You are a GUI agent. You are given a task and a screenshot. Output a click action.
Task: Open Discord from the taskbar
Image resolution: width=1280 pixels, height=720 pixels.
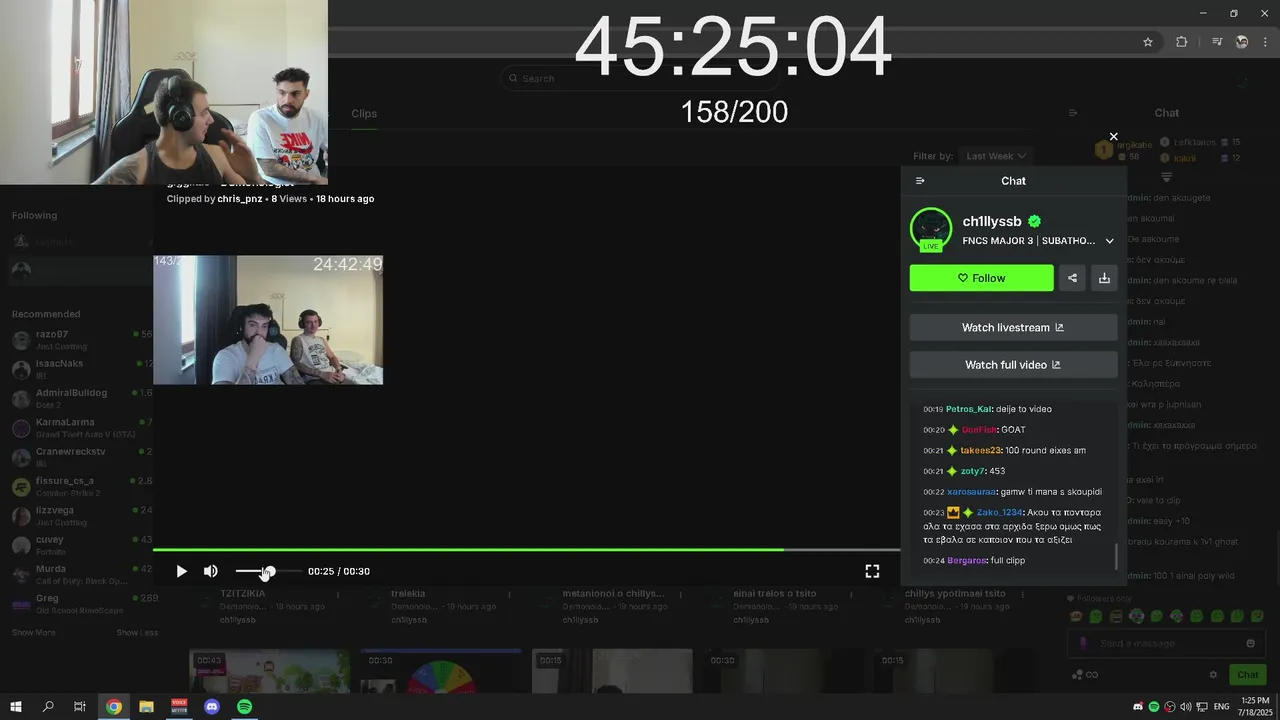[212, 707]
